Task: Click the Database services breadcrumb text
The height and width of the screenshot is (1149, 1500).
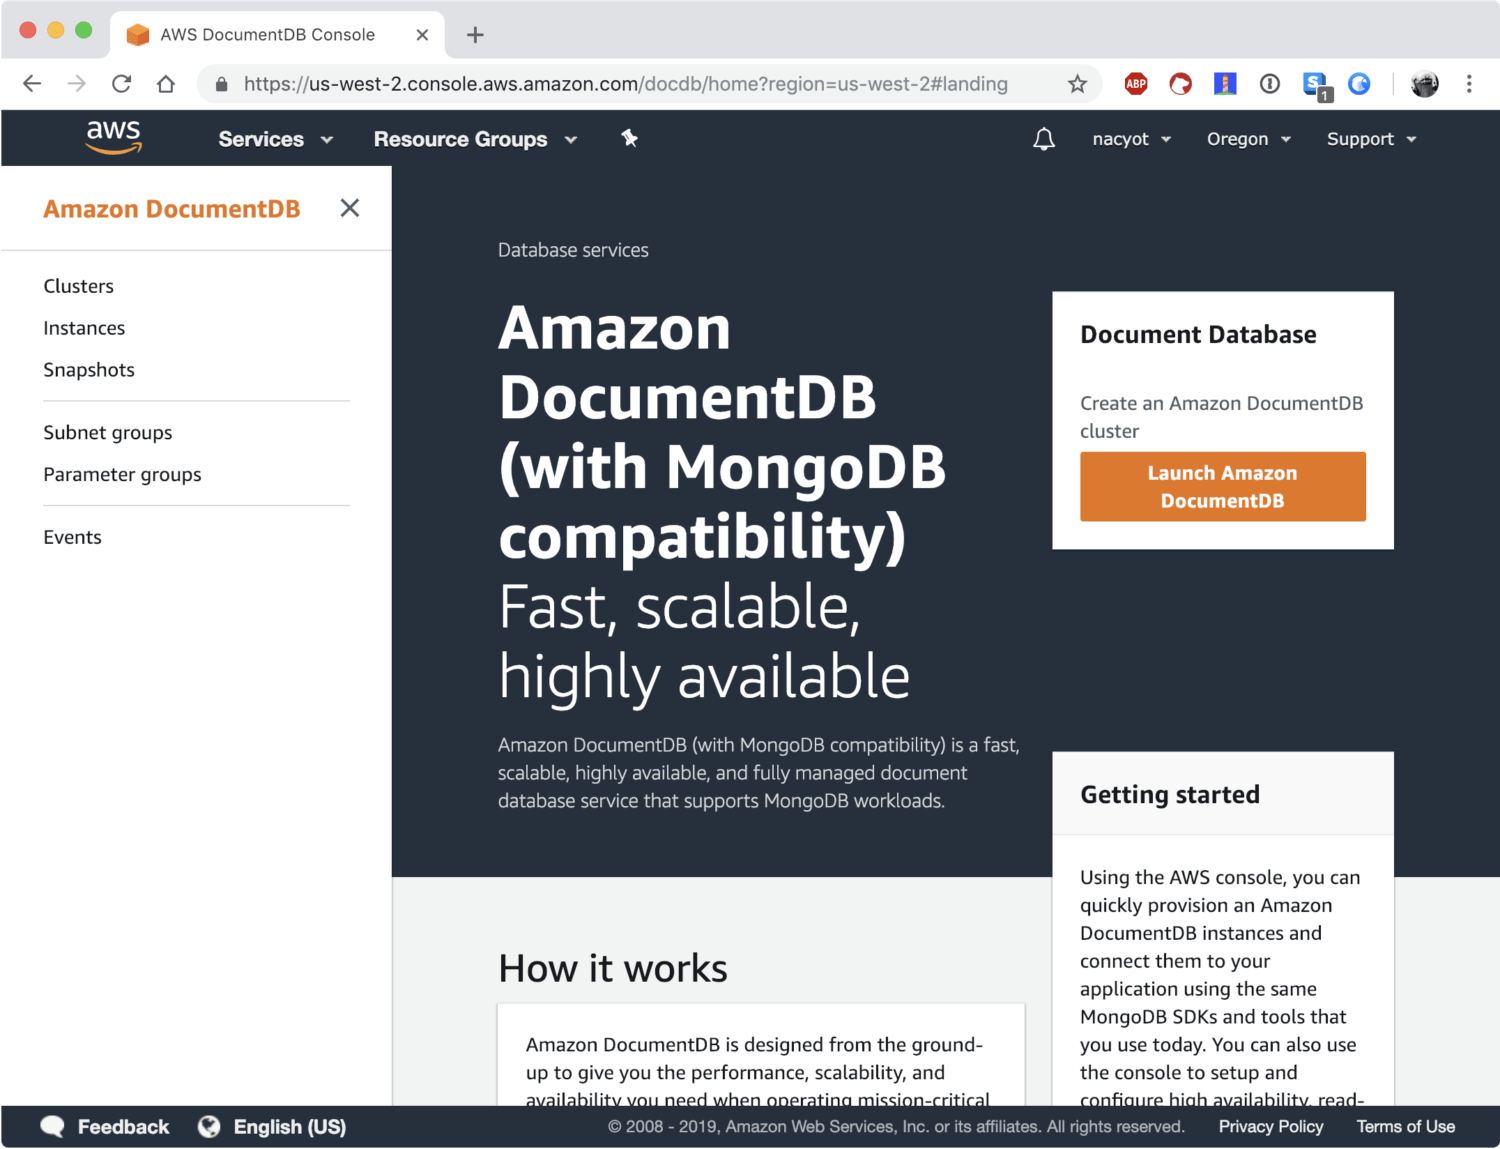Action: coord(573,250)
